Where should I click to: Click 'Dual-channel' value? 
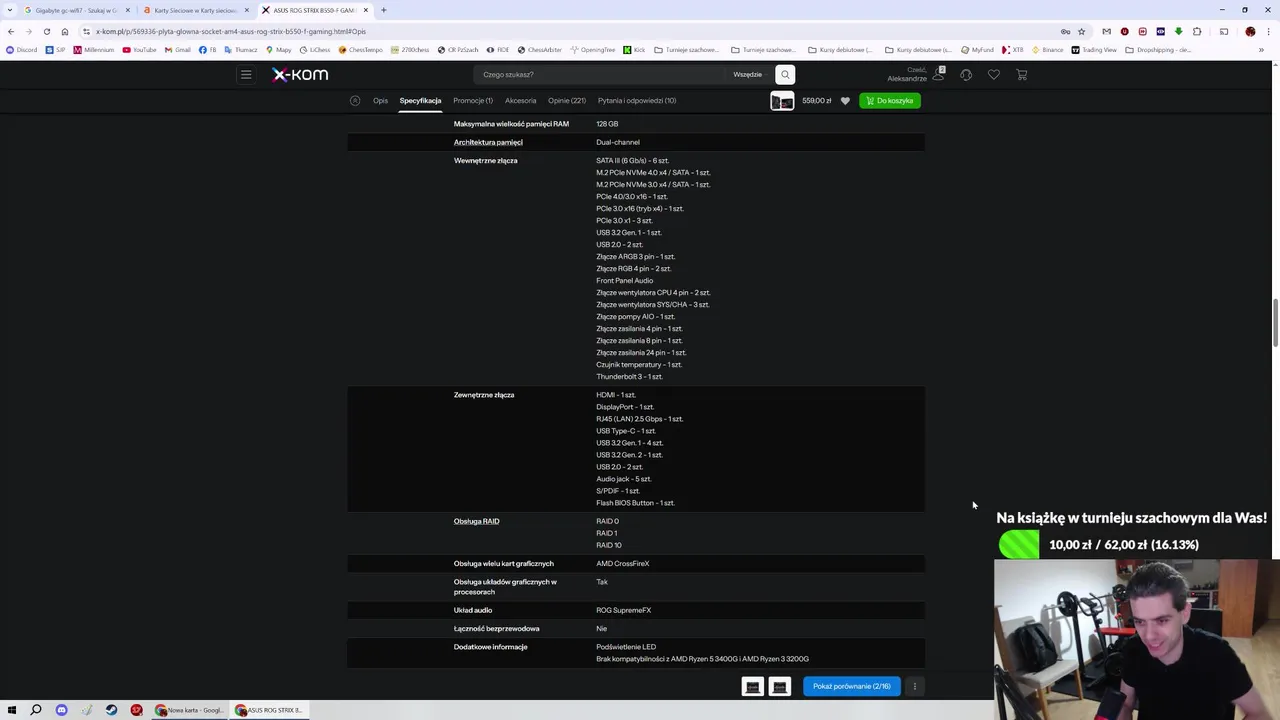coord(618,142)
